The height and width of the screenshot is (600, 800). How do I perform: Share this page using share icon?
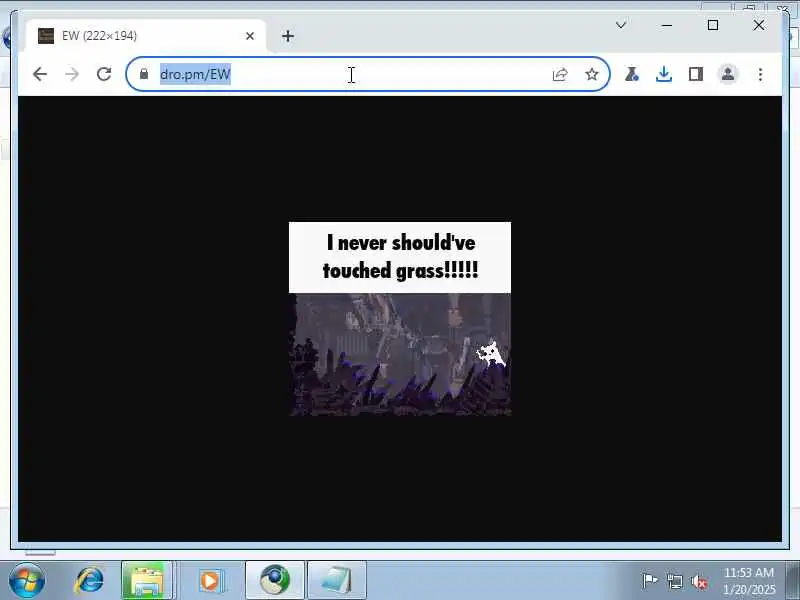(x=560, y=74)
